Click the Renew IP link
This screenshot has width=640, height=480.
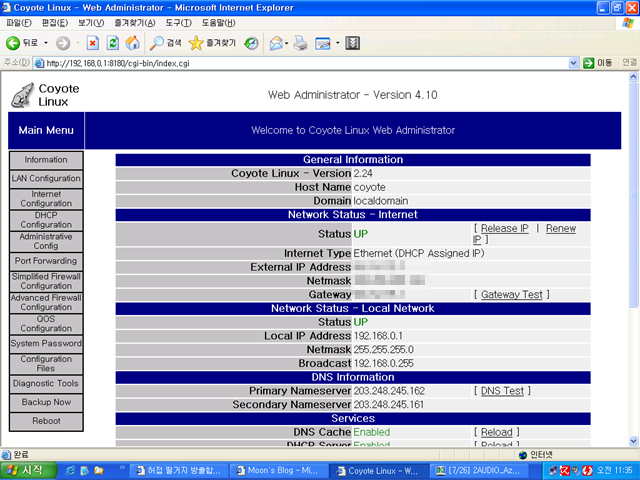pos(560,229)
